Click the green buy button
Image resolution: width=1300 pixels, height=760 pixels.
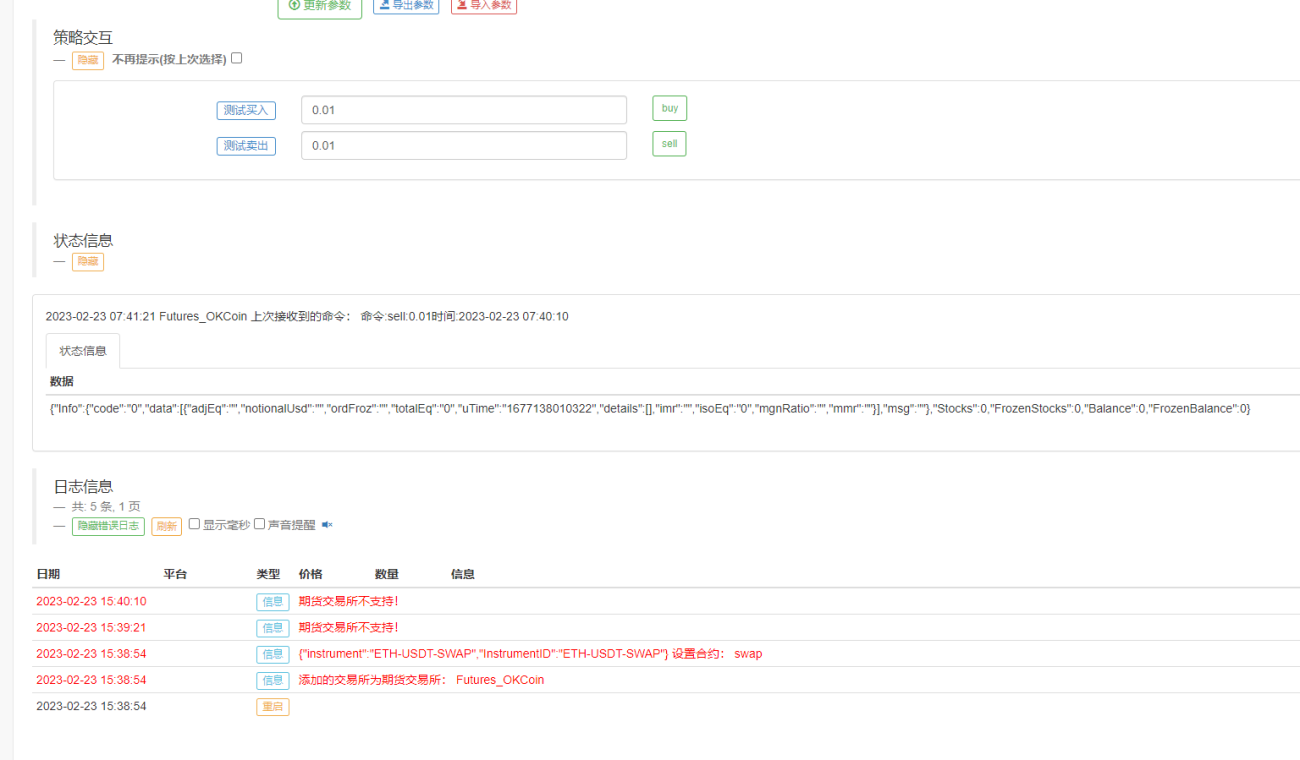click(x=670, y=108)
